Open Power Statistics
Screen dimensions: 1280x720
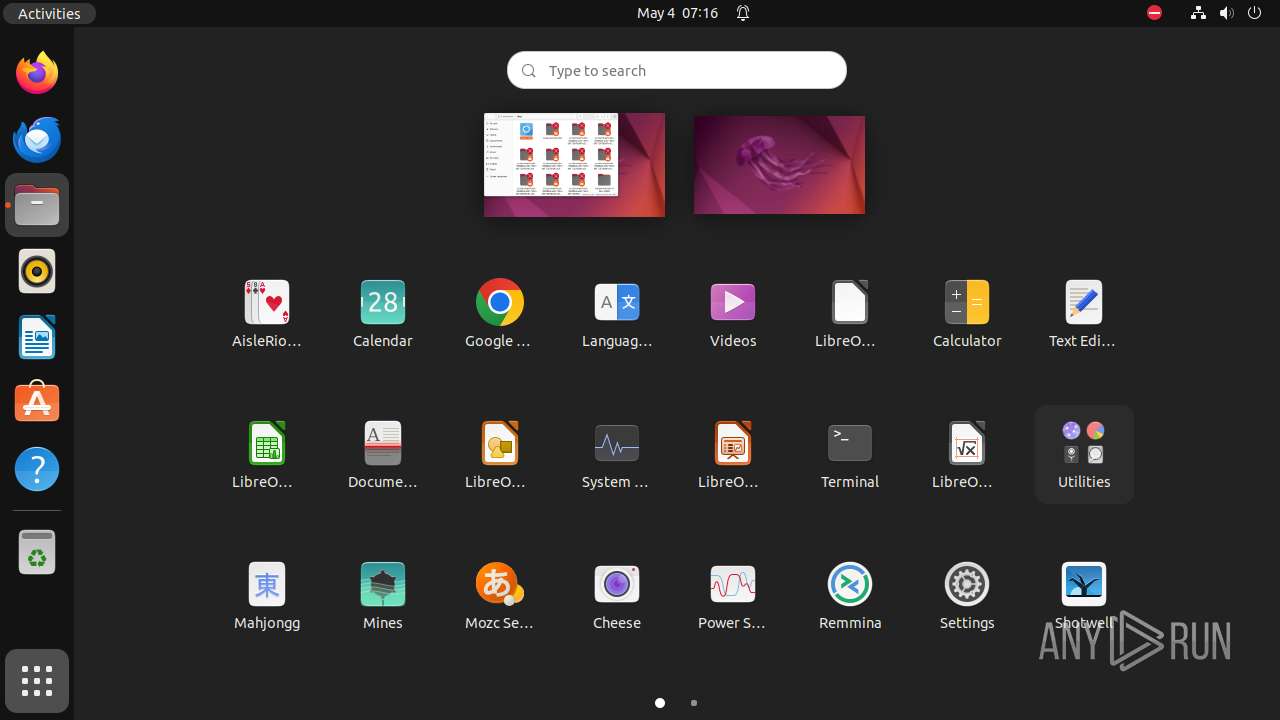(x=733, y=596)
